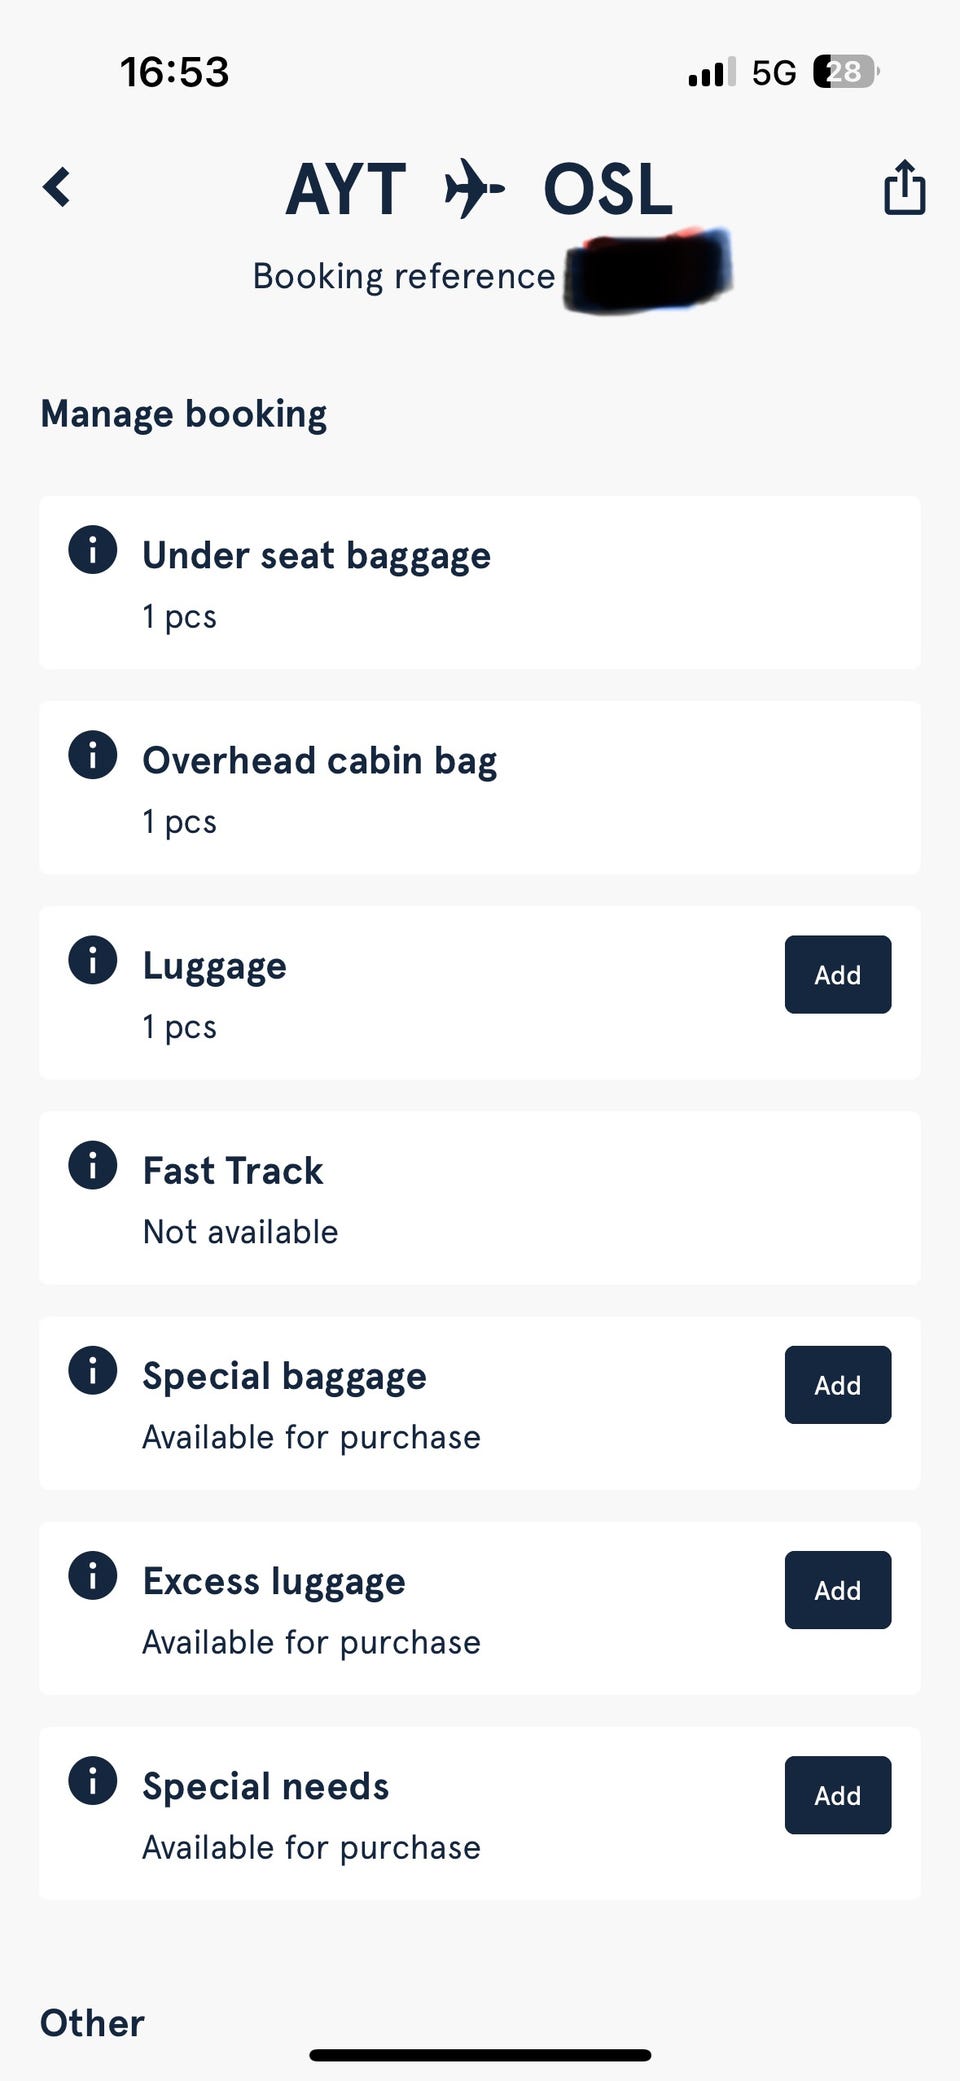Select the Under seat baggage row
Image resolution: width=960 pixels, height=2081 pixels.
(x=480, y=583)
